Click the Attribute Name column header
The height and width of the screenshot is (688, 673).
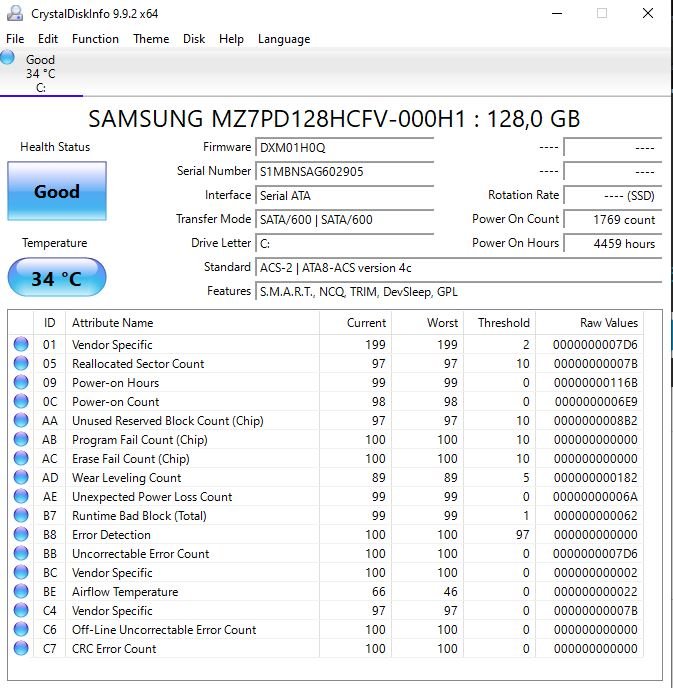[x=192, y=323]
